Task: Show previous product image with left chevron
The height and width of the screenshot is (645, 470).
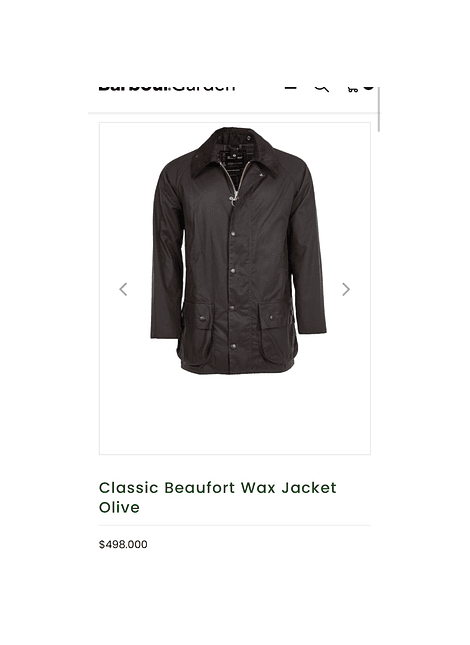Action: [123, 290]
